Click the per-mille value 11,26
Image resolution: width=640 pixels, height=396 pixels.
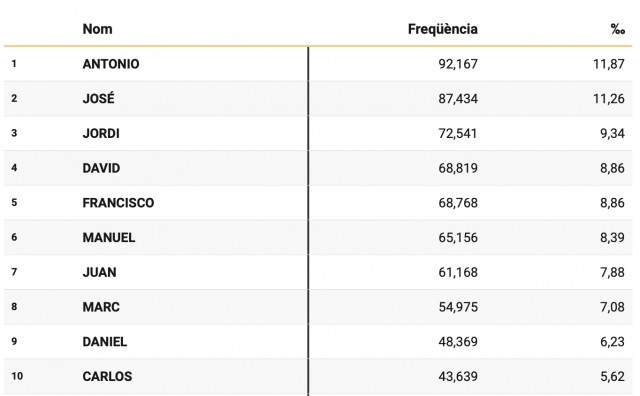(x=609, y=98)
